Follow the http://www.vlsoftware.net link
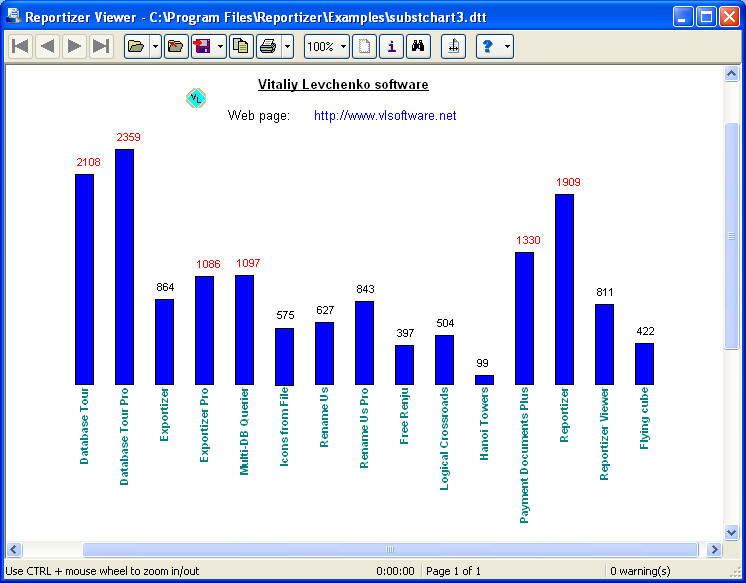The height and width of the screenshot is (583, 746). coord(385,116)
